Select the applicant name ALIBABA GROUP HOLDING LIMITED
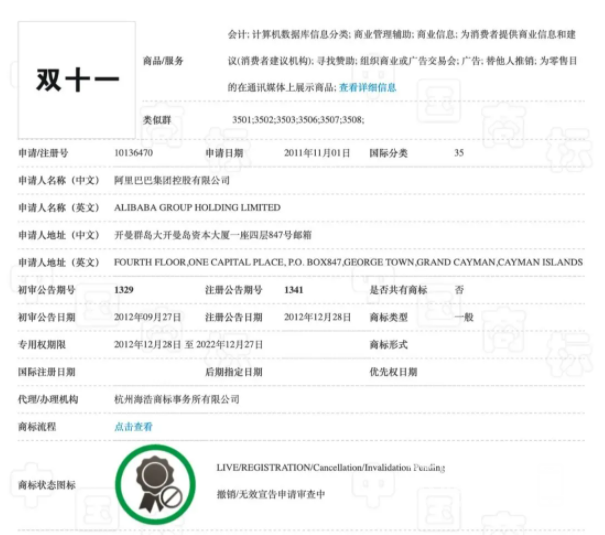 click(x=197, y=208)
